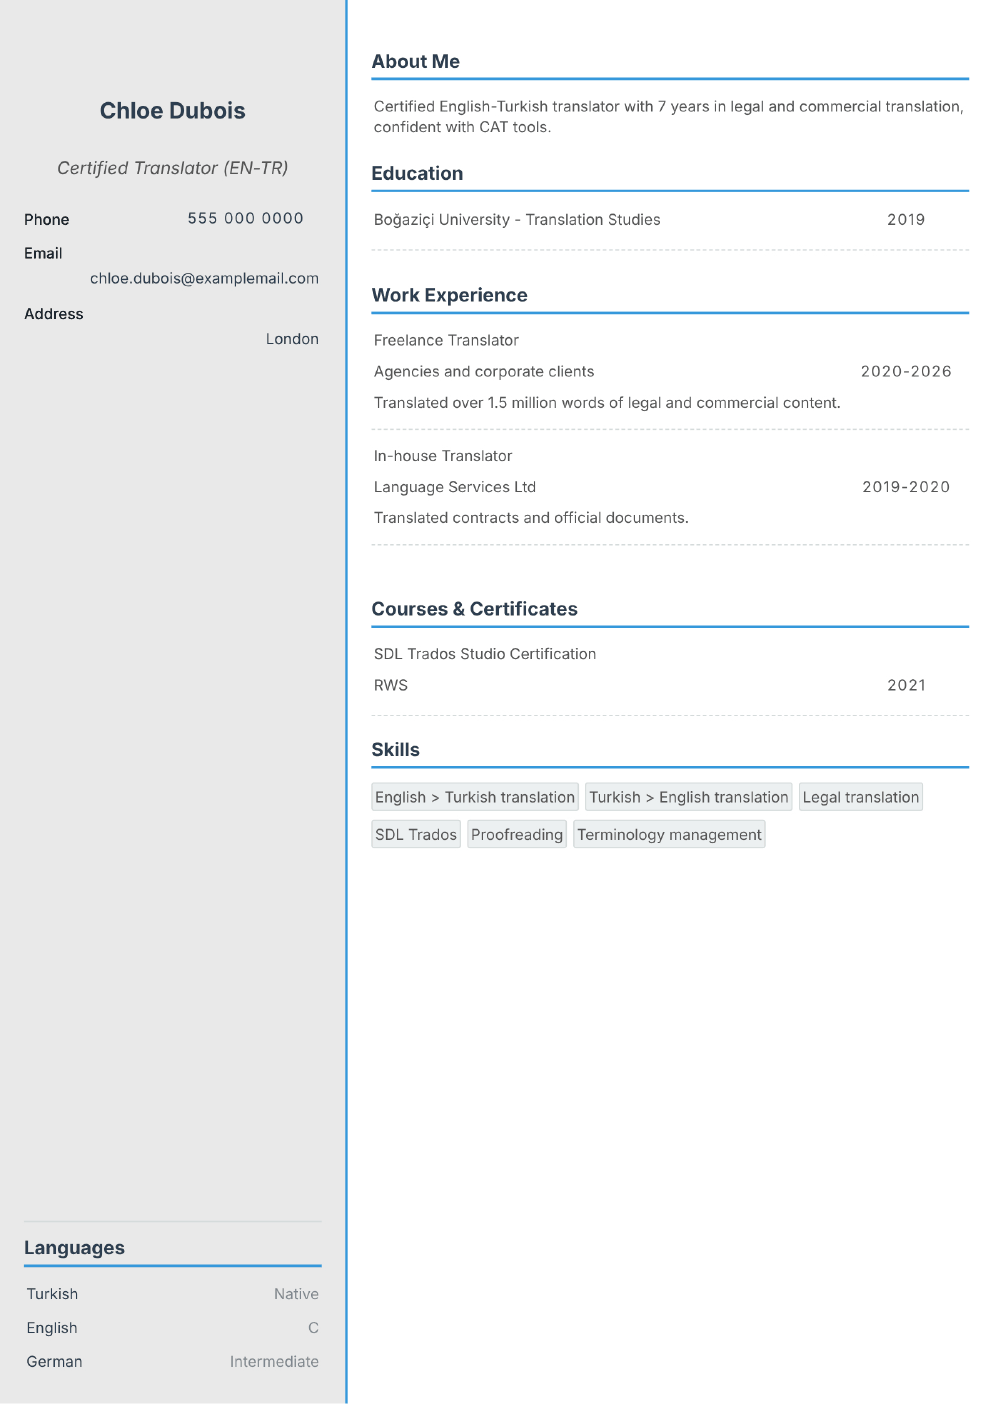Click the Email label

pos(43,253)
